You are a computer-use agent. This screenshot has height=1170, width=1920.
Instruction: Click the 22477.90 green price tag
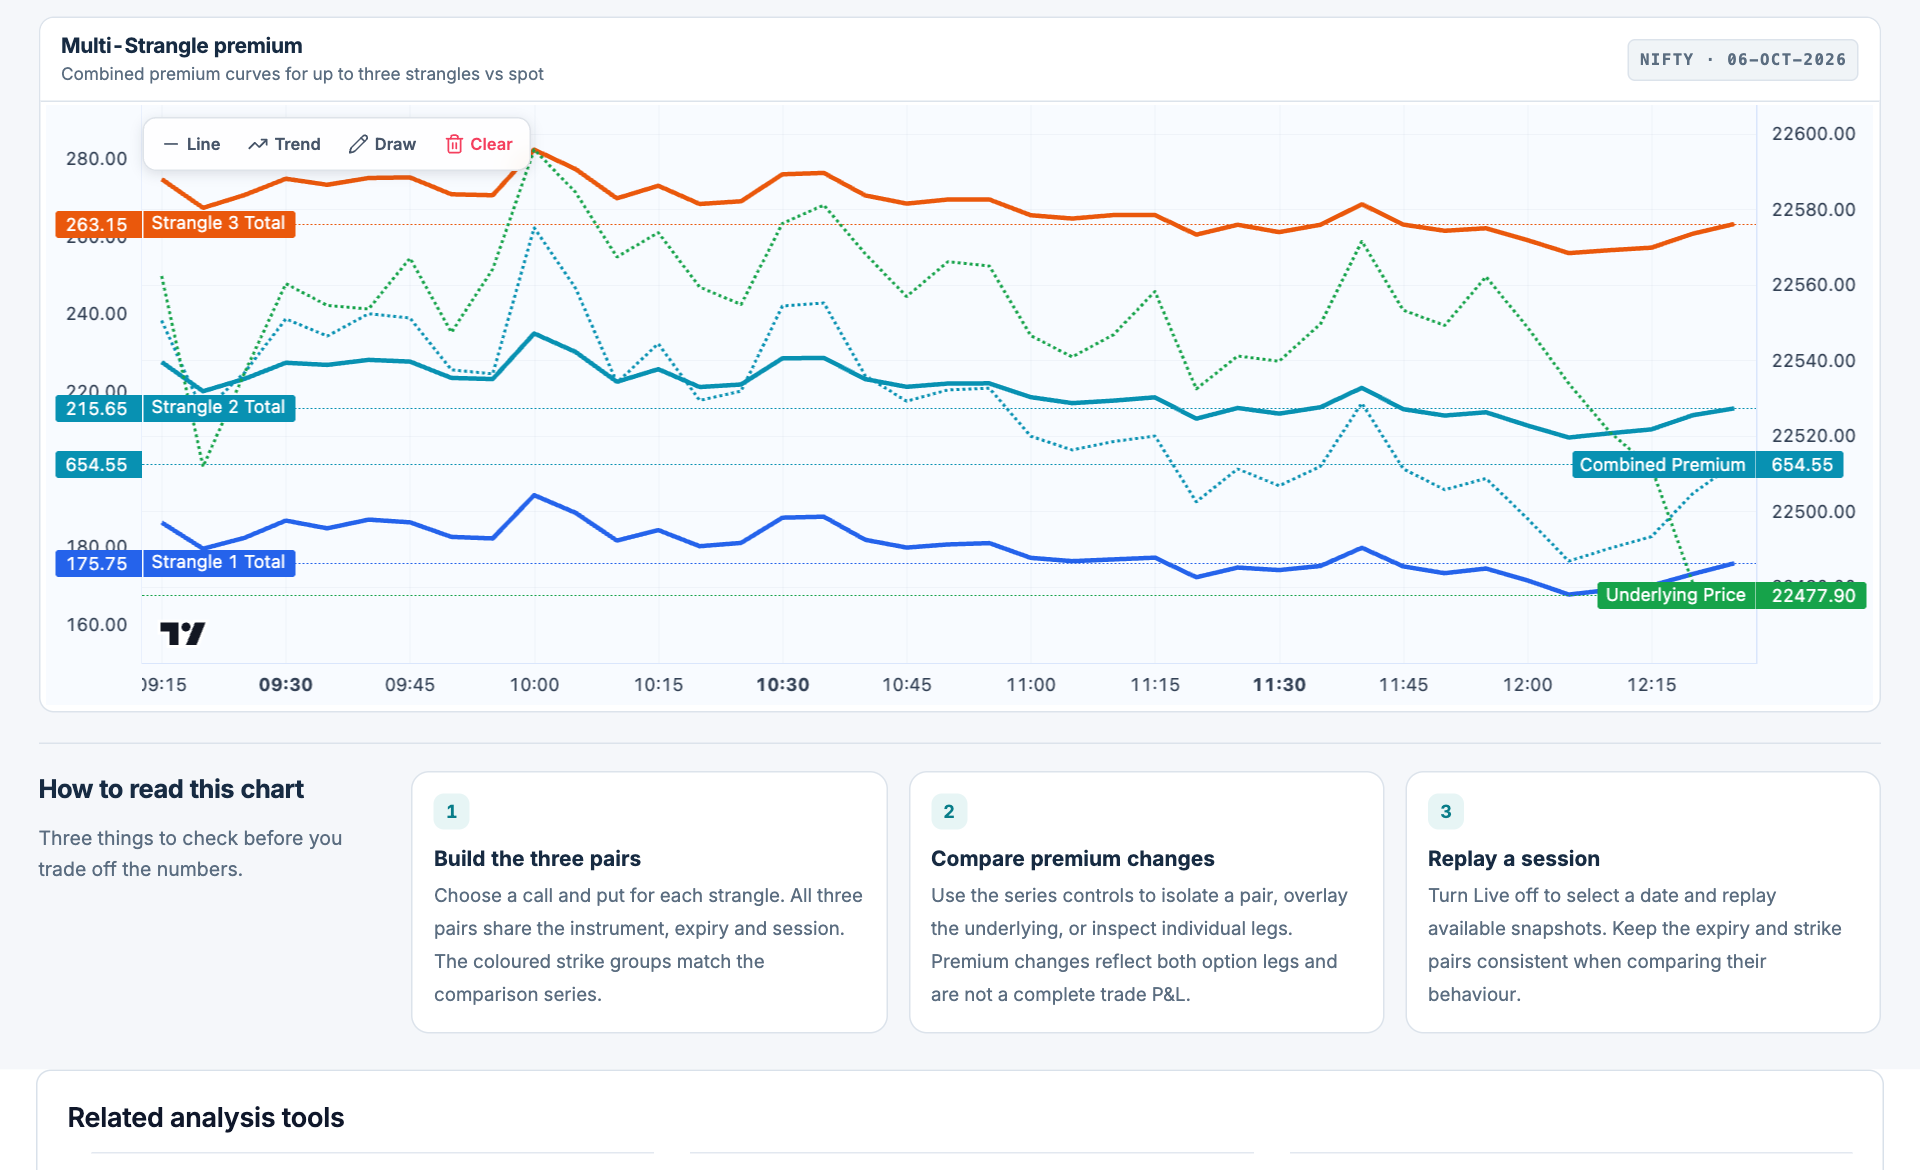(x=1812, y=595)
